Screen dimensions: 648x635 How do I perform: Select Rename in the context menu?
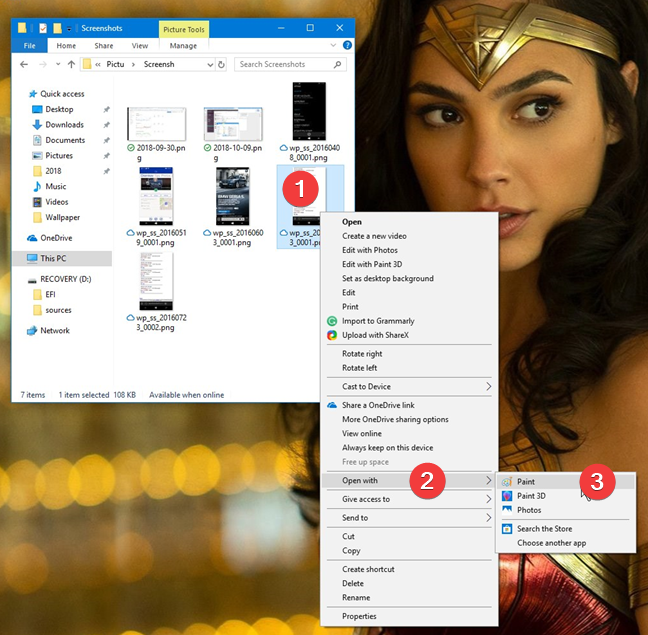[356, 598]
